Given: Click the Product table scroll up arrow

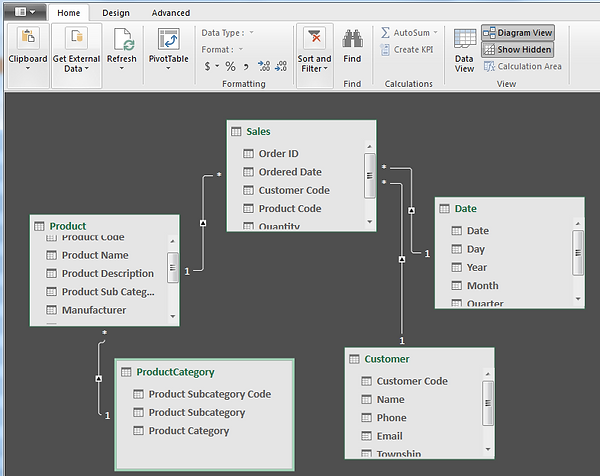Looking at the screenshot, I should tap(173, 241).
